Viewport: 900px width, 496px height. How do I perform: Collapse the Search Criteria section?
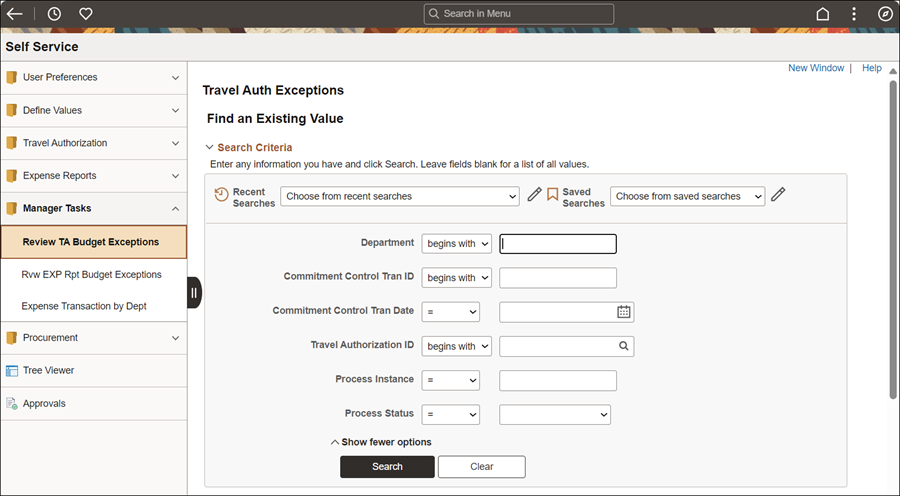point(249,148)
